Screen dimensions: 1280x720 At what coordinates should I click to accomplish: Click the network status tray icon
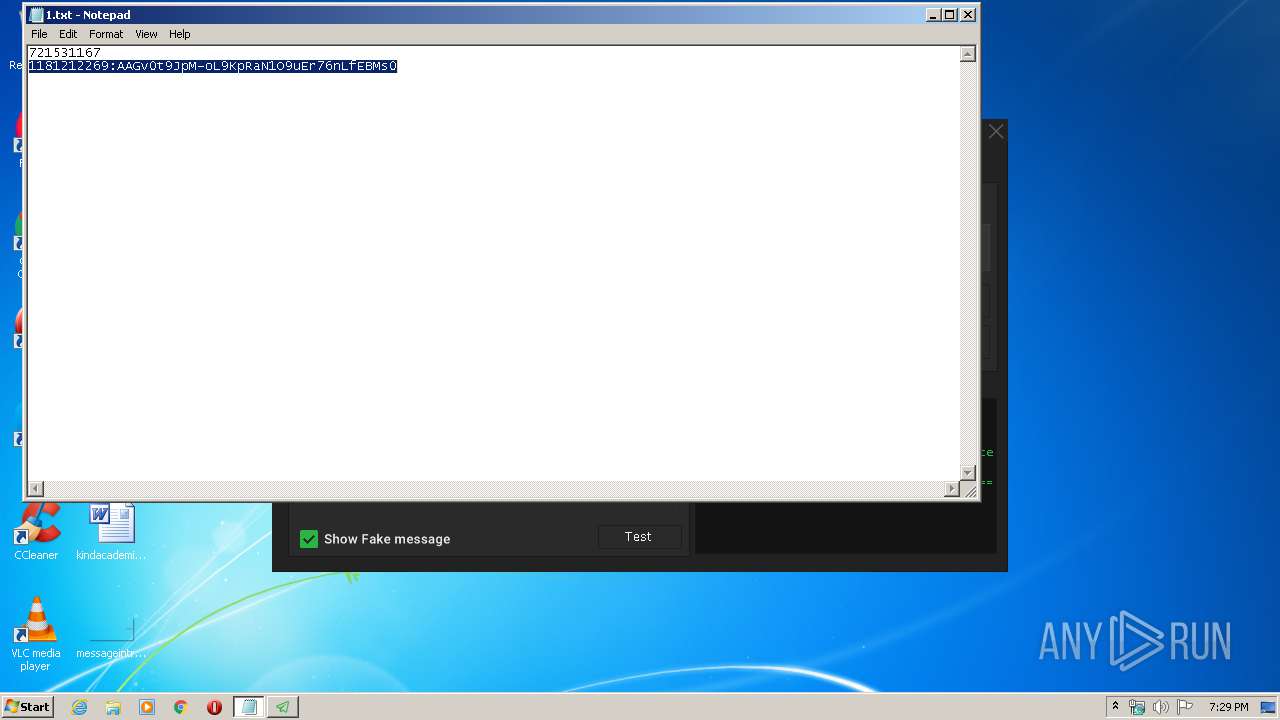[x=1137, y=707]
